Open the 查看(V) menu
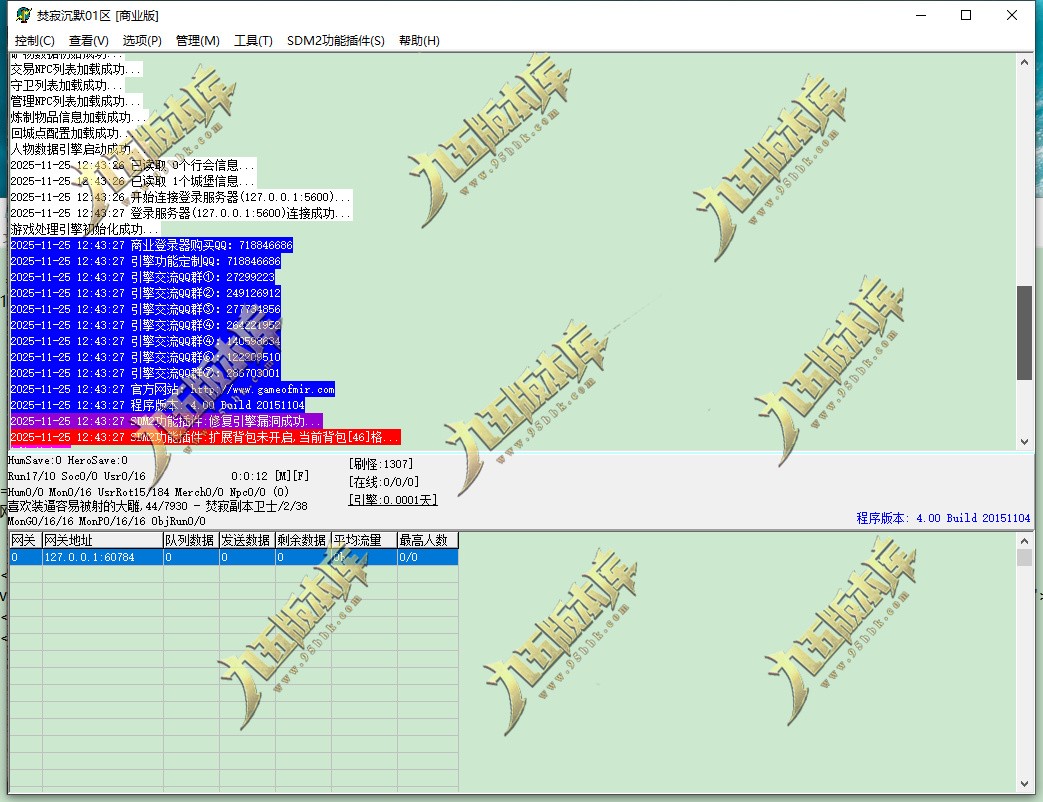Image resolution: width=1043 pixels, height=802 pixels. click(x=88, y=41)
